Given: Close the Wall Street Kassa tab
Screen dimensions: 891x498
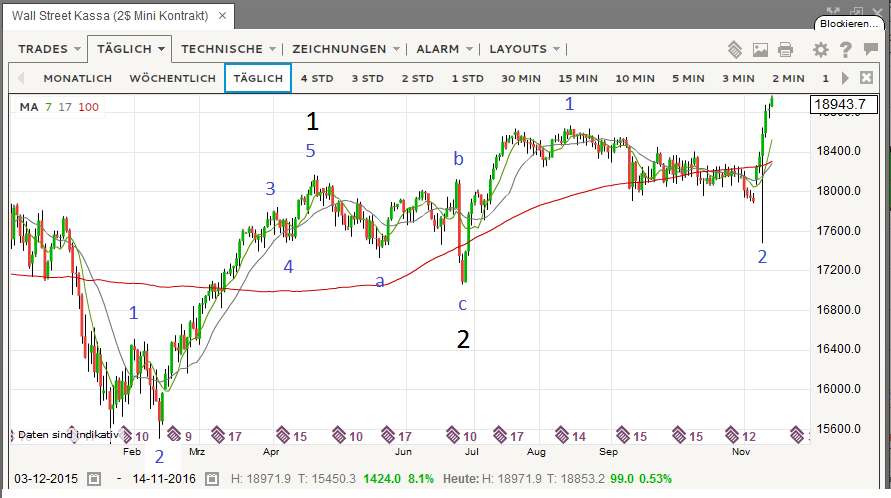Looking at the screenshot, I should (x=222, y=17).
